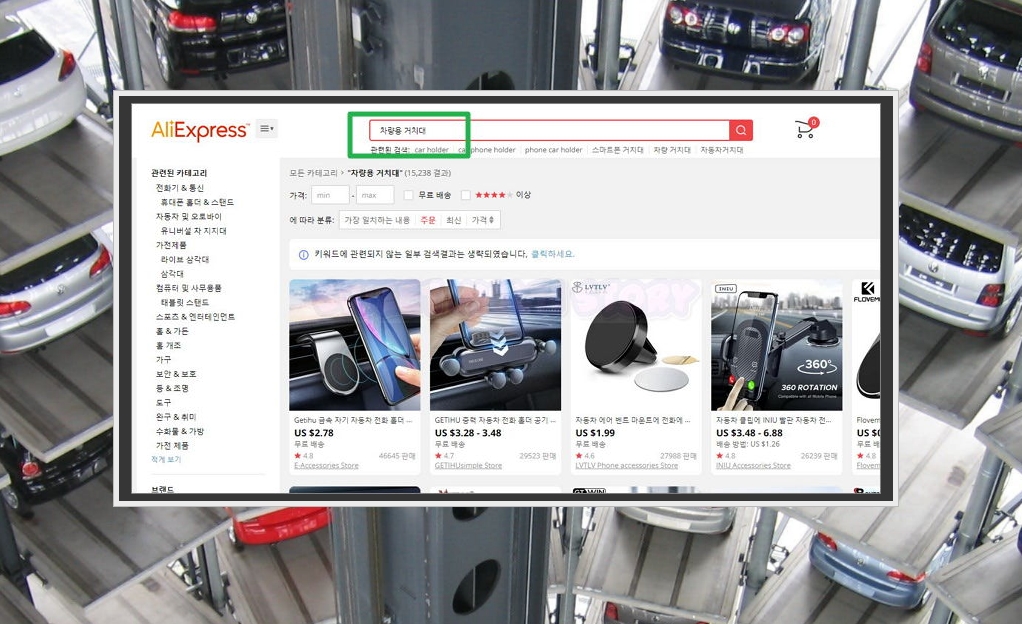
Task: Sort by 가장 일치하는 내용
Action: pyautogui.click(x=377, y=220)
